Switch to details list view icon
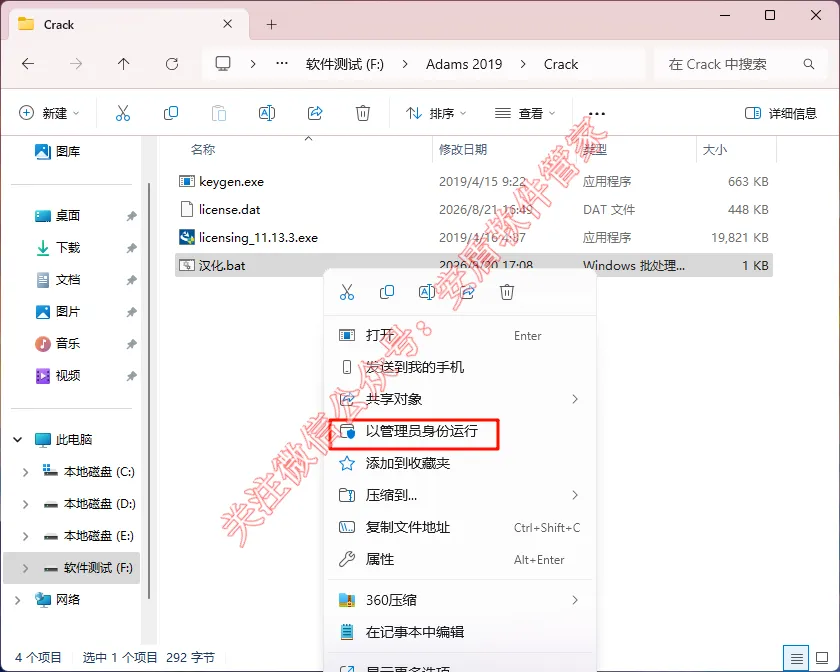Screen dimensions: 840x672 pos(797,658)
